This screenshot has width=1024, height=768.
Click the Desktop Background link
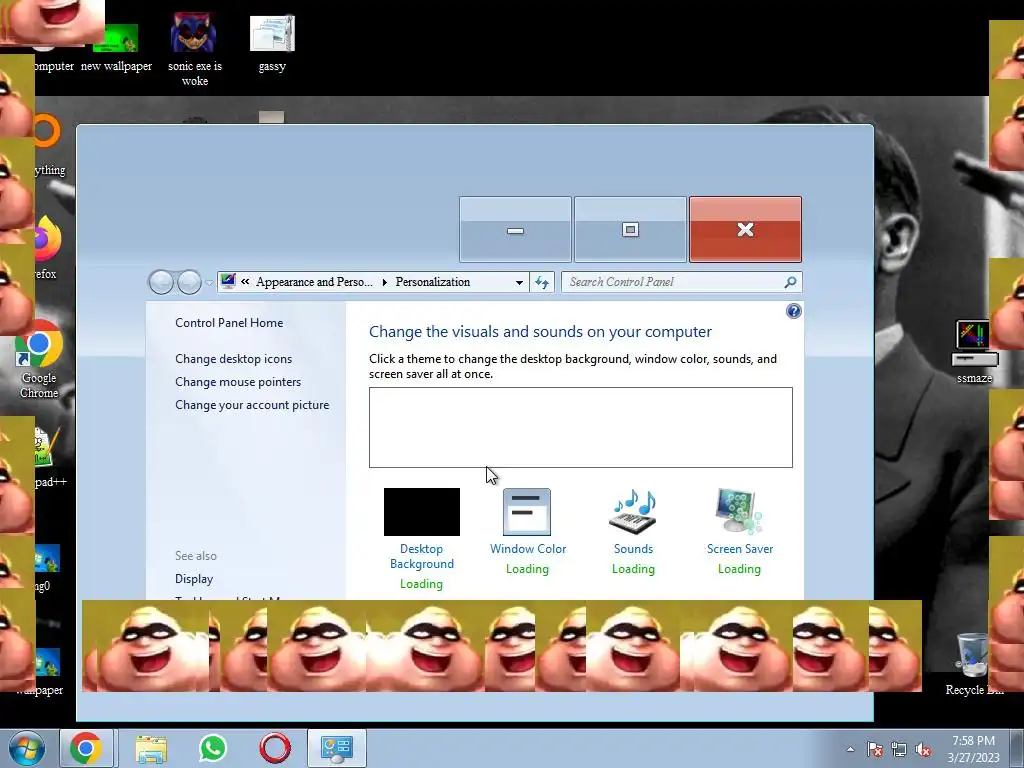point(422,556)
